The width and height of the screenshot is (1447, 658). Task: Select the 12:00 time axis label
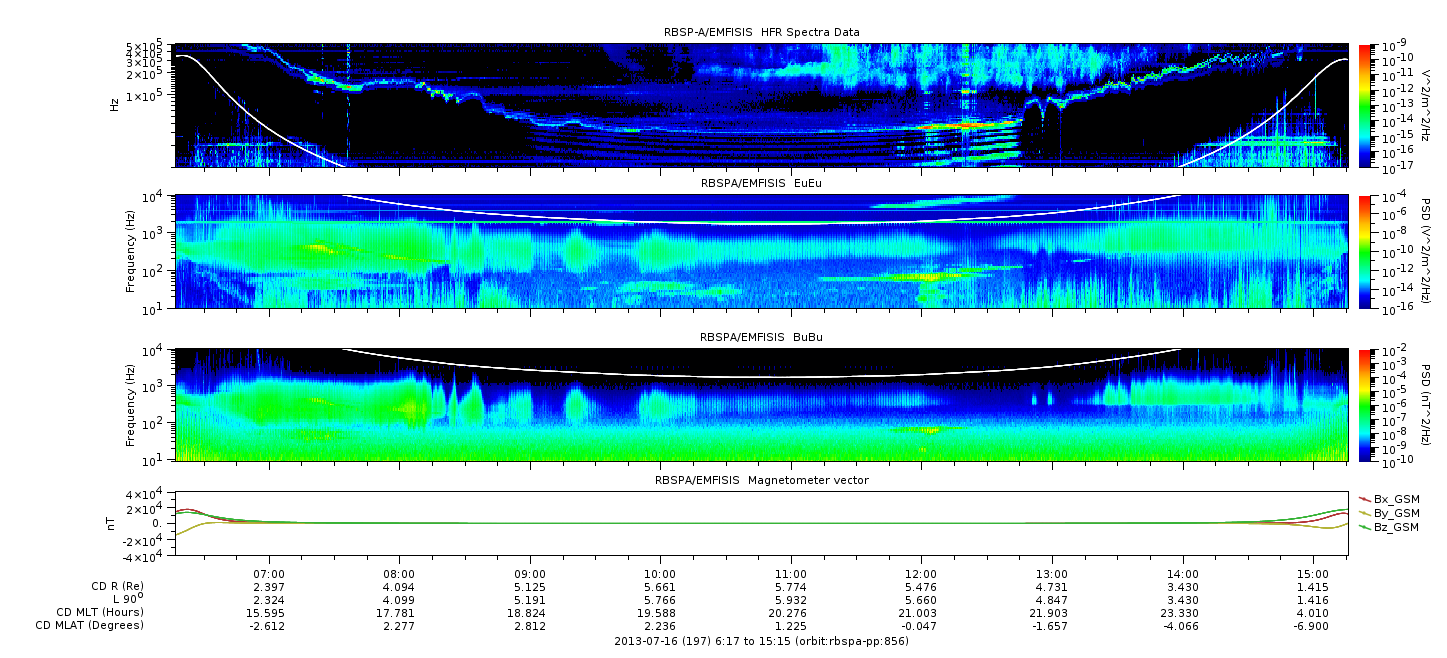tap(921, 574)
